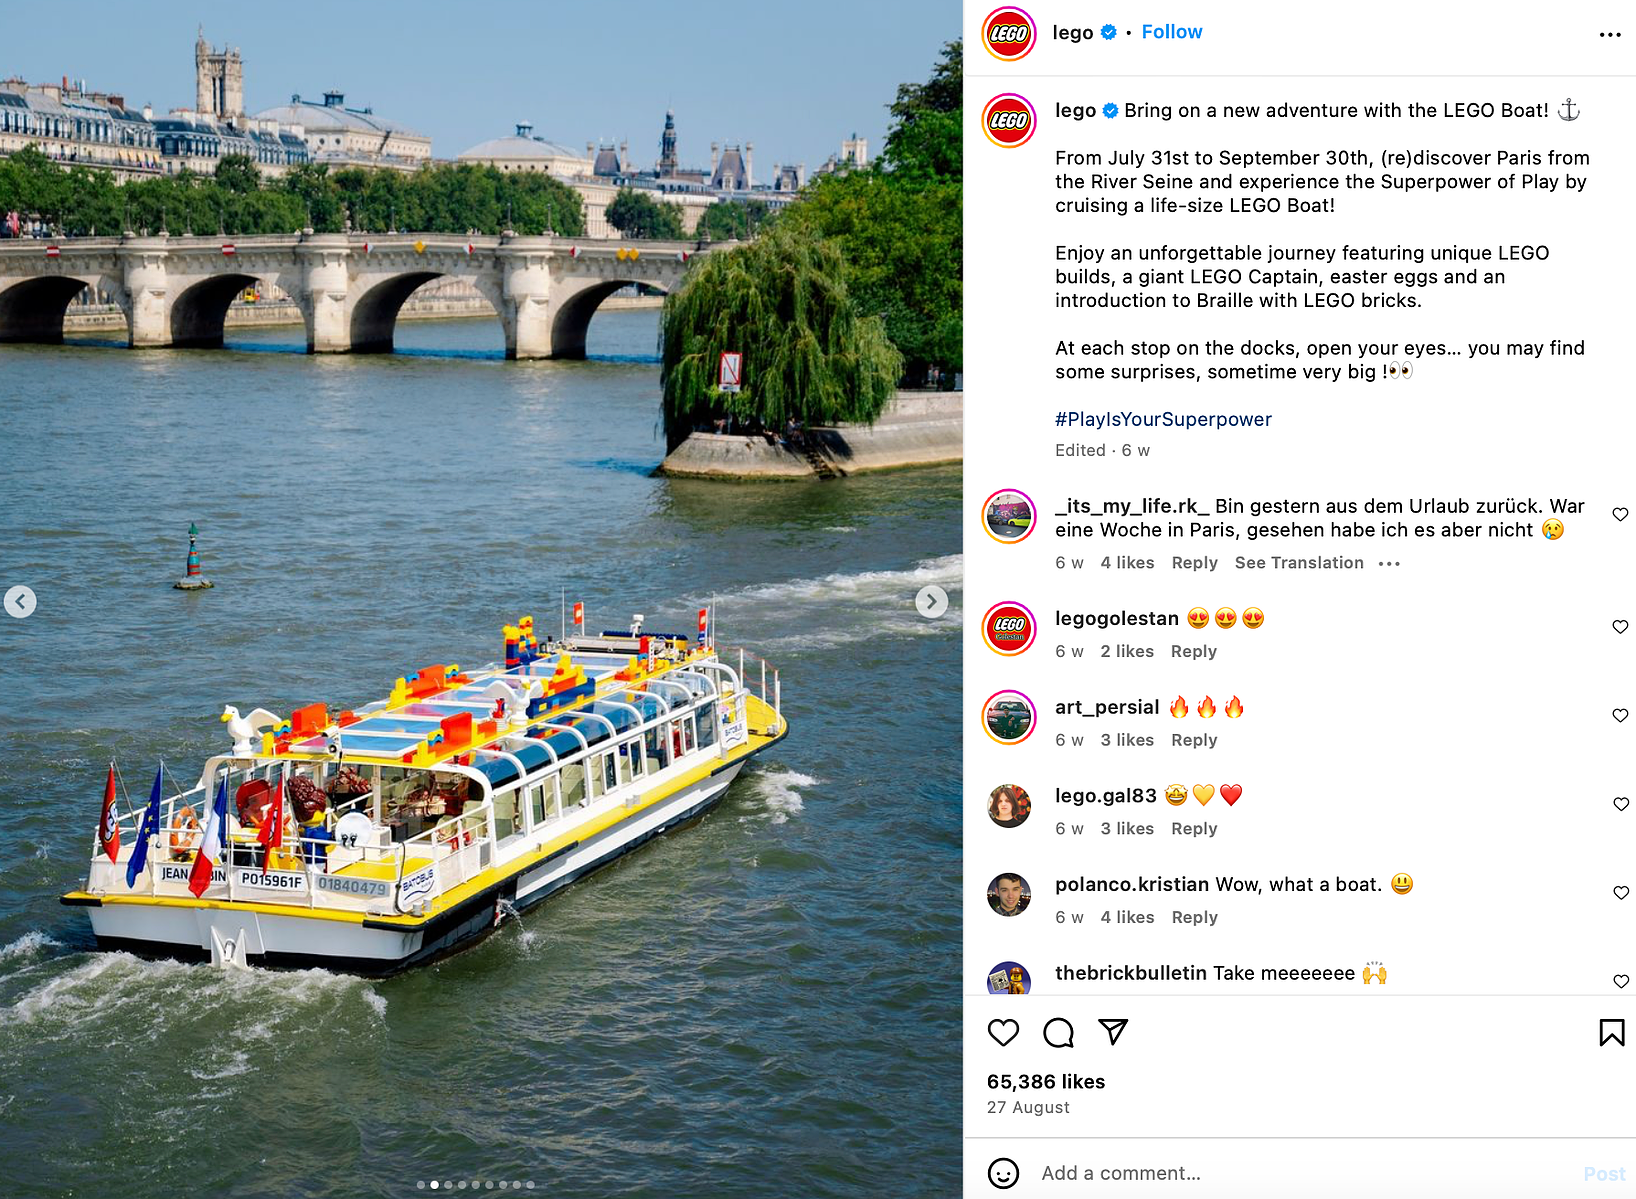The image size is (1636, 1199).
Task: Open the LEGO profile picture in the header
Action: point(1008,33)
